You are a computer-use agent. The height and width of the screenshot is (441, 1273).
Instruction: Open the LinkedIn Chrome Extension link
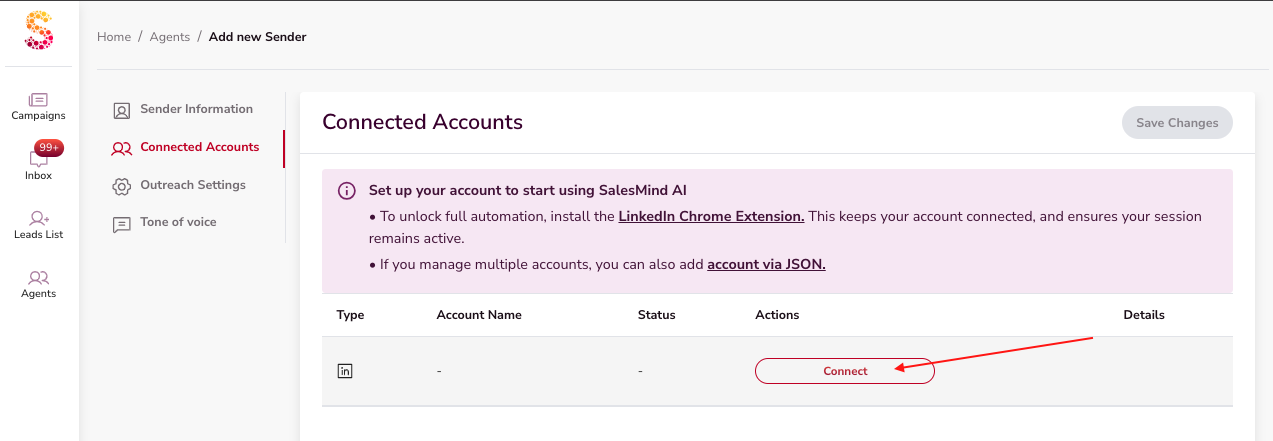[x=711, y=216]
